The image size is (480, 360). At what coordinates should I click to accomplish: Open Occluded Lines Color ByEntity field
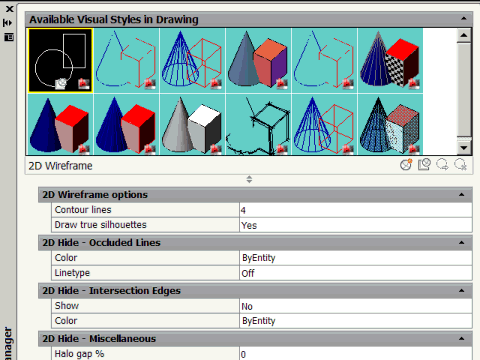[x=356, y=258]
